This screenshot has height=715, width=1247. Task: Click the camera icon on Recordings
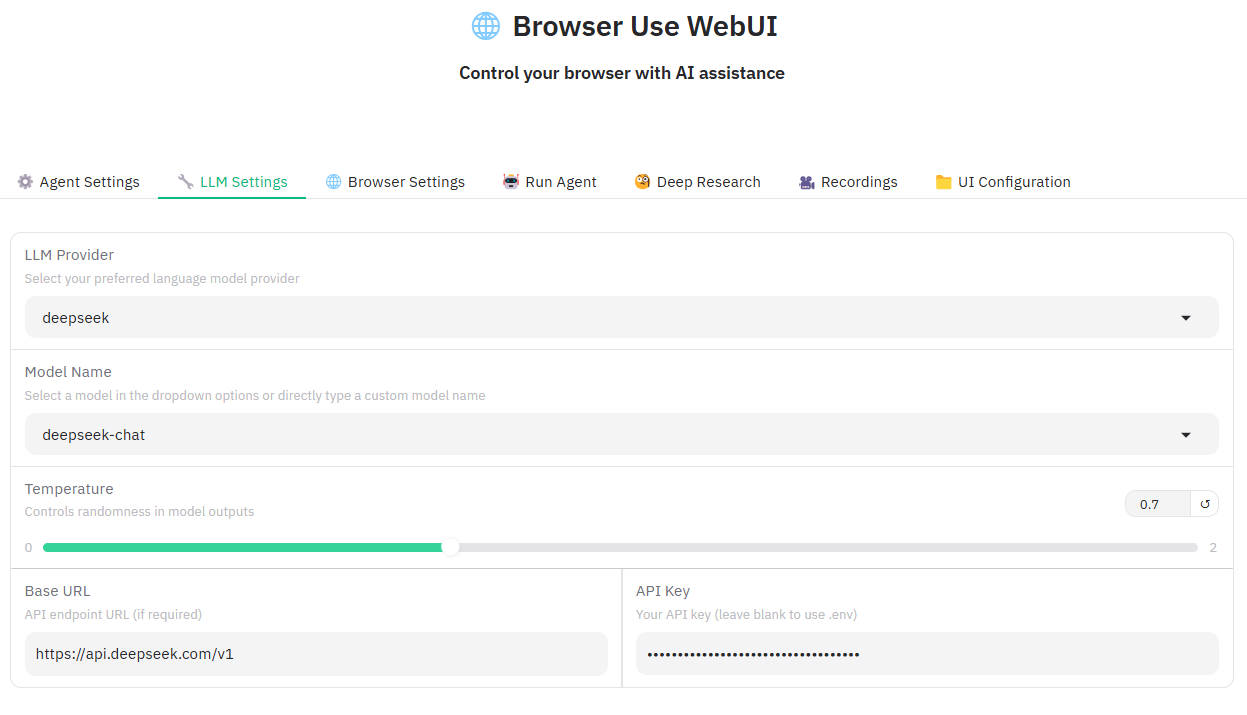806,182
